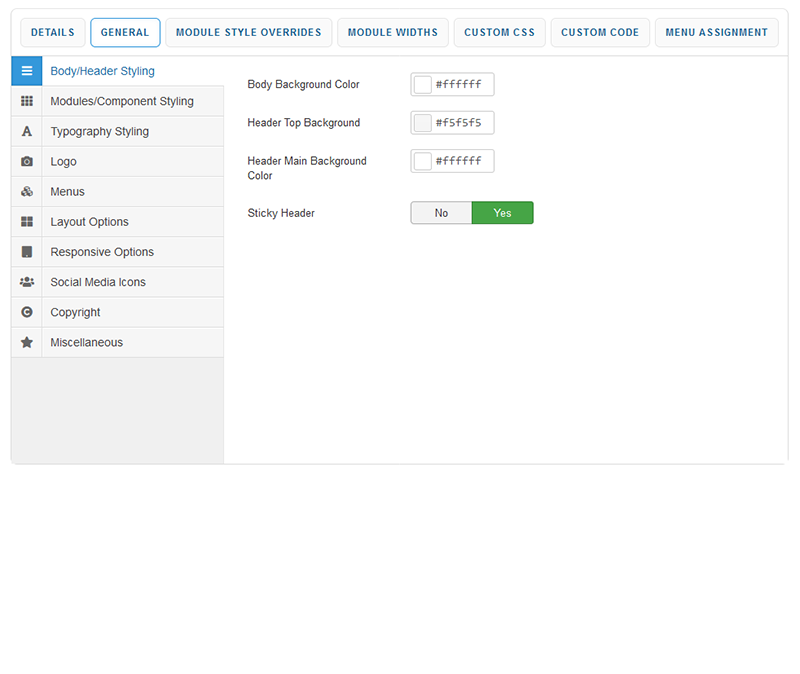
Task: Switch to the Details tab
Action: coord(52,32)
